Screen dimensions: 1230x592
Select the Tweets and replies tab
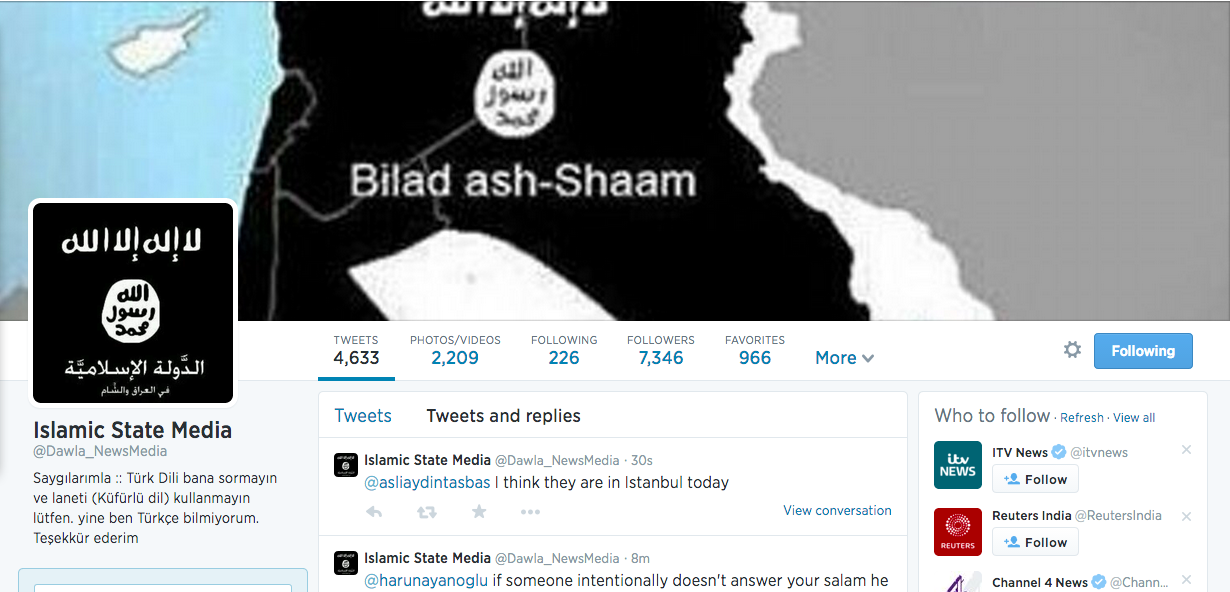pyautogui.click(x=503, y=416)
